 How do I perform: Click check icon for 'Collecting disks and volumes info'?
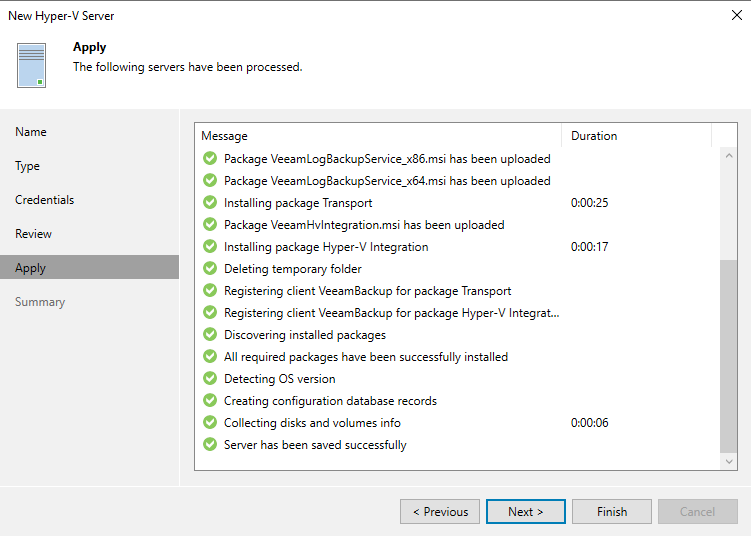[210, 423]
